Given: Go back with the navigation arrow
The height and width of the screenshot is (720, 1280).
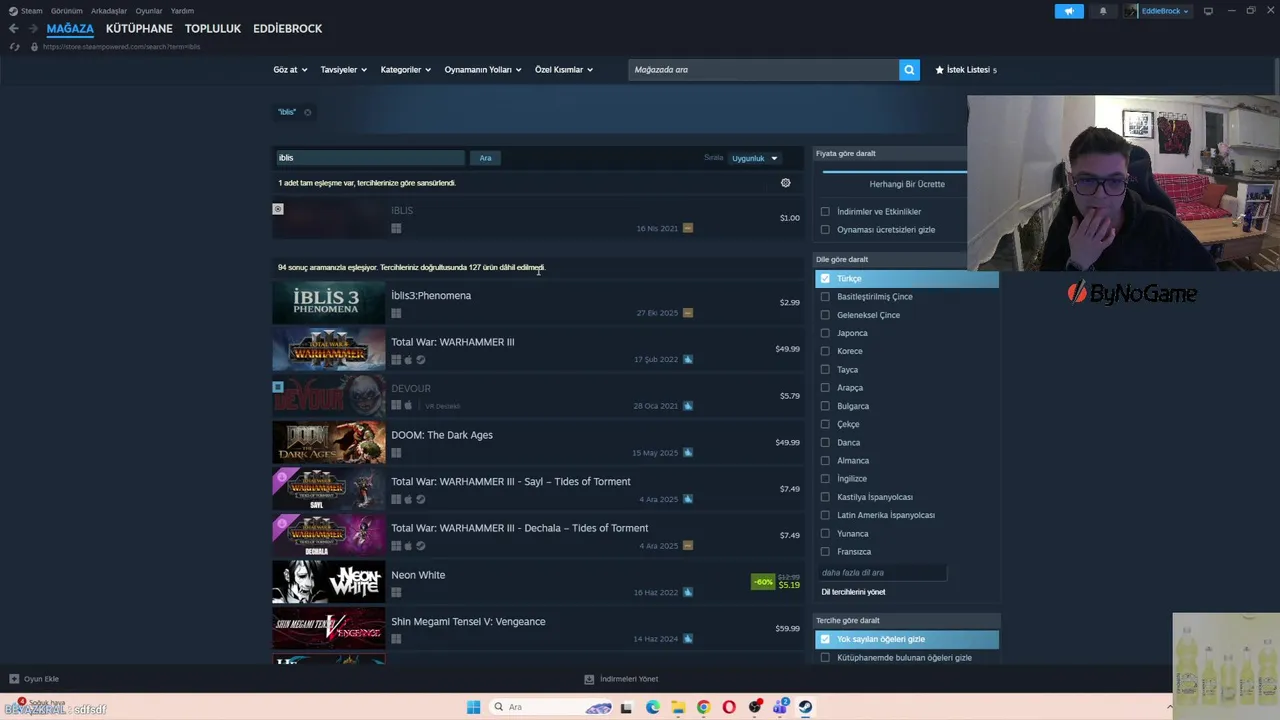Looking at the screenshot, I should click(14, 29).
